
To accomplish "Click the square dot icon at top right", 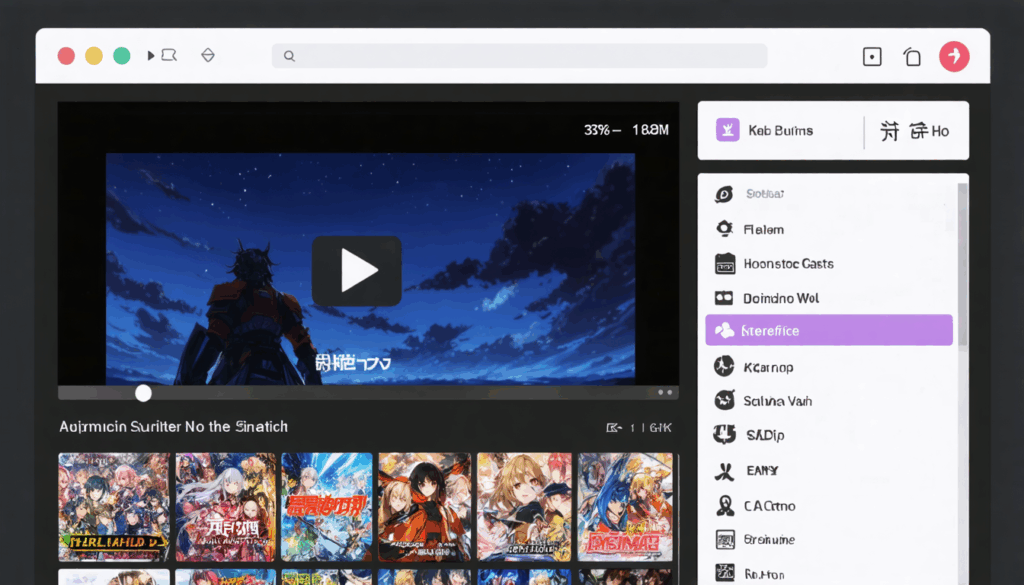I will pyautogui.click(x=872, y=57).
